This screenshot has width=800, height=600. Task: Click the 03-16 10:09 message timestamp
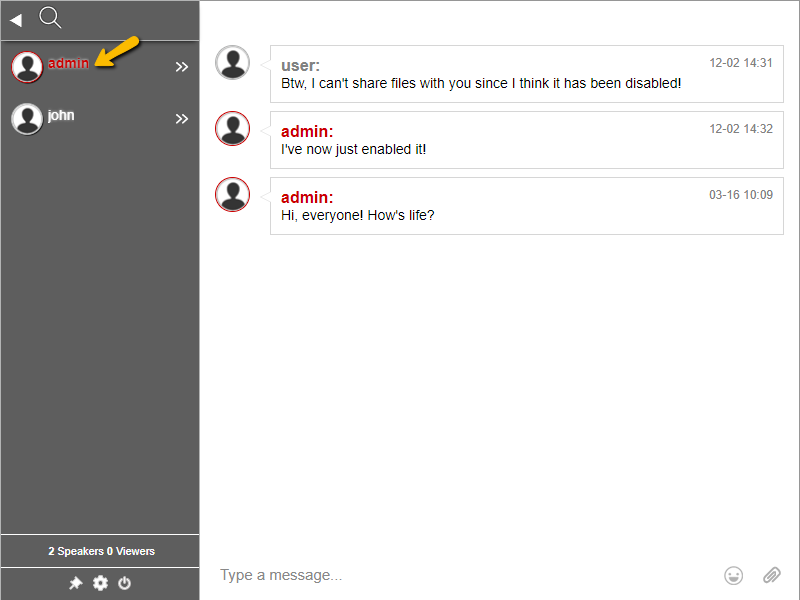tap(741, 195)
